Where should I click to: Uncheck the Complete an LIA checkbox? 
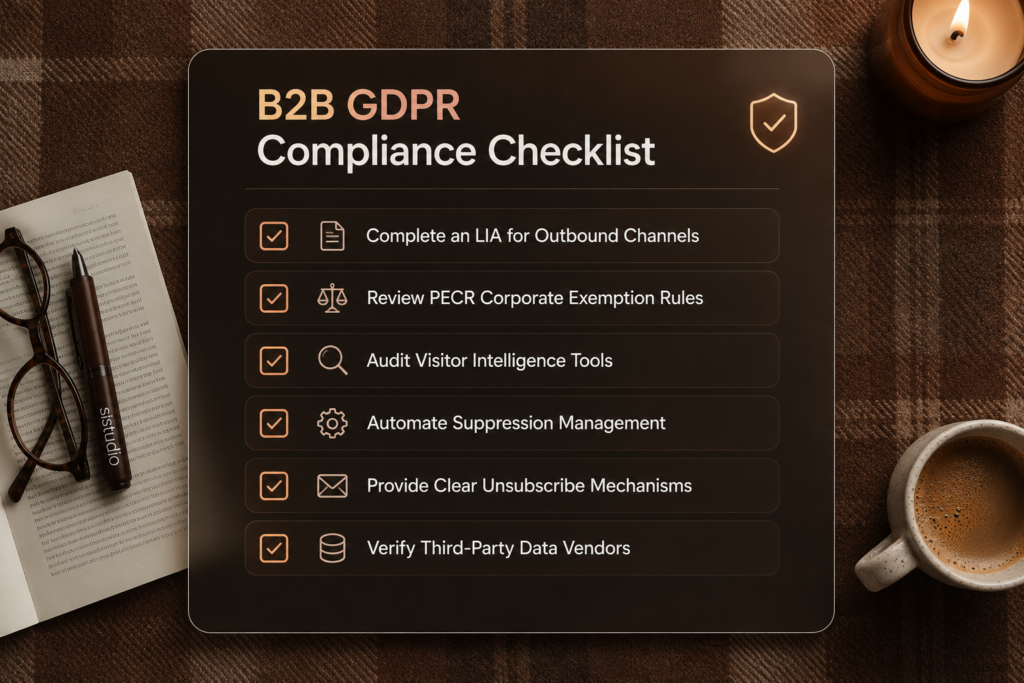[274, 236]
